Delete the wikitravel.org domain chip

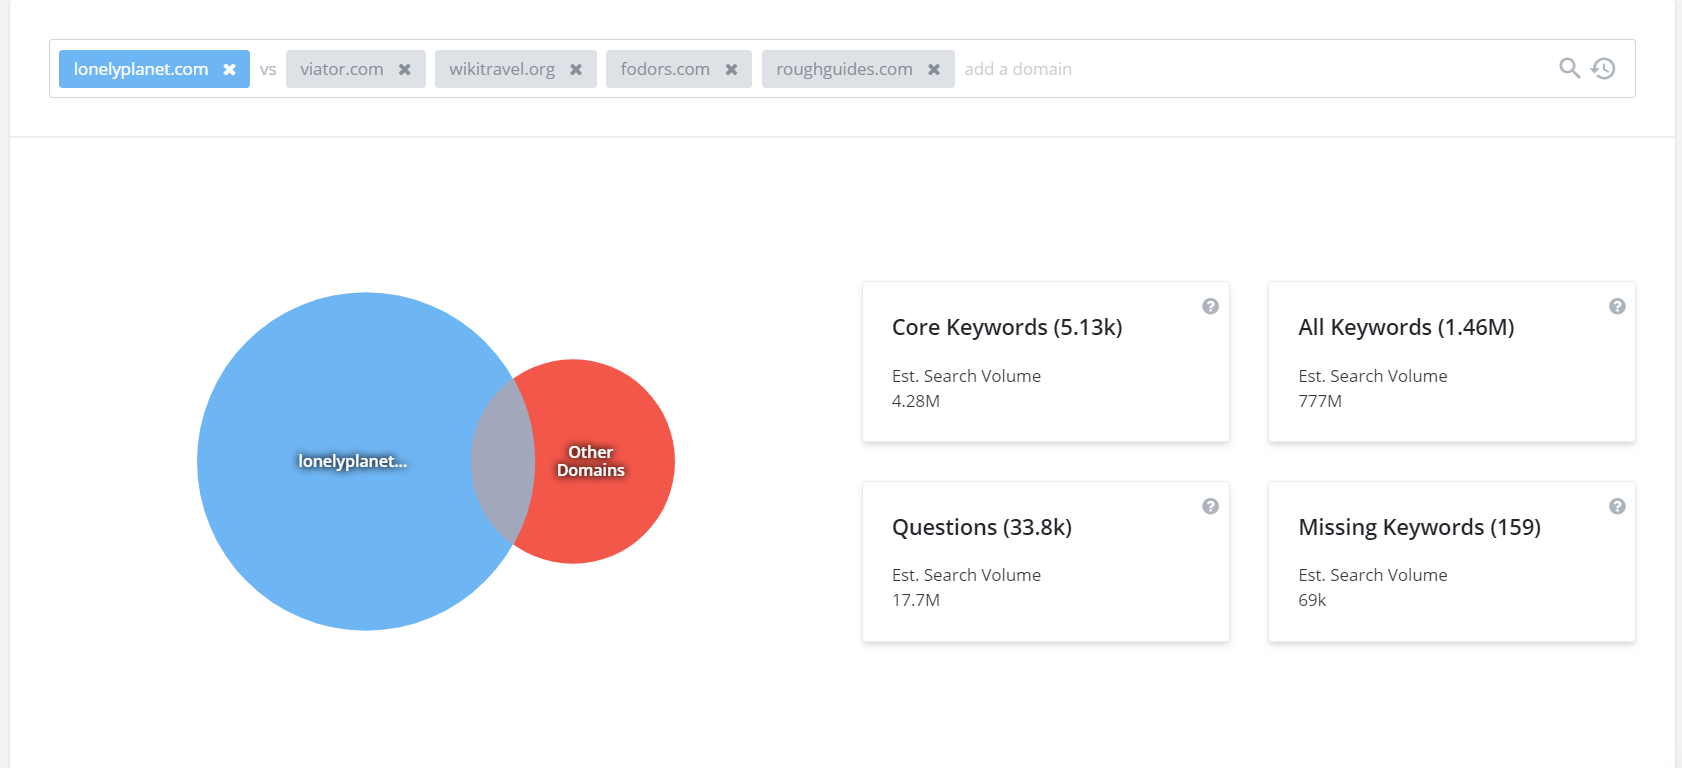point(576,69)
